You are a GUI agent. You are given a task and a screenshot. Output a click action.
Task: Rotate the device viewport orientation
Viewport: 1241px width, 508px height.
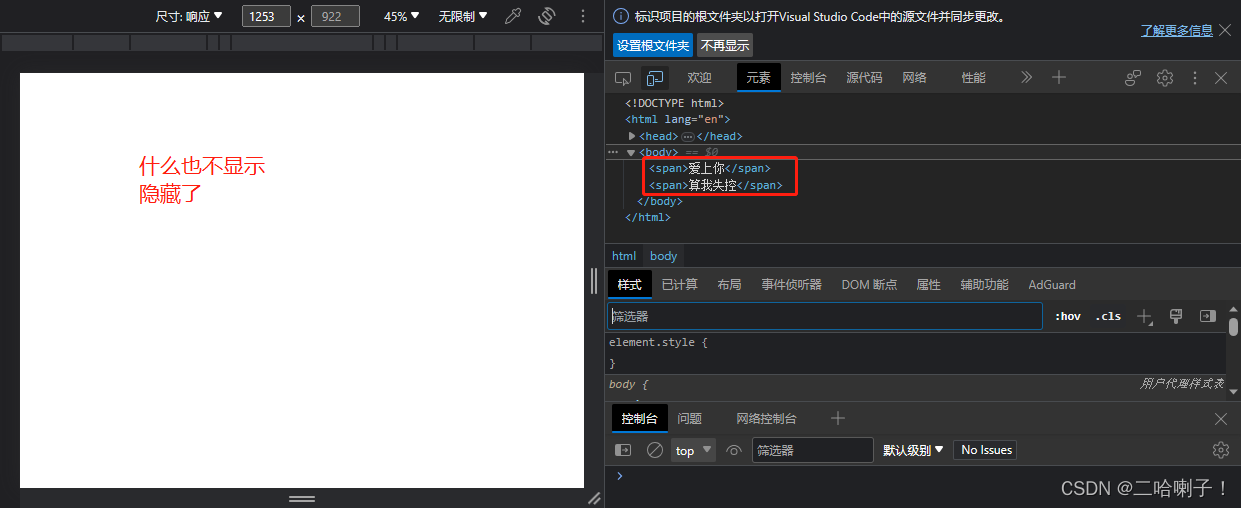547,17
